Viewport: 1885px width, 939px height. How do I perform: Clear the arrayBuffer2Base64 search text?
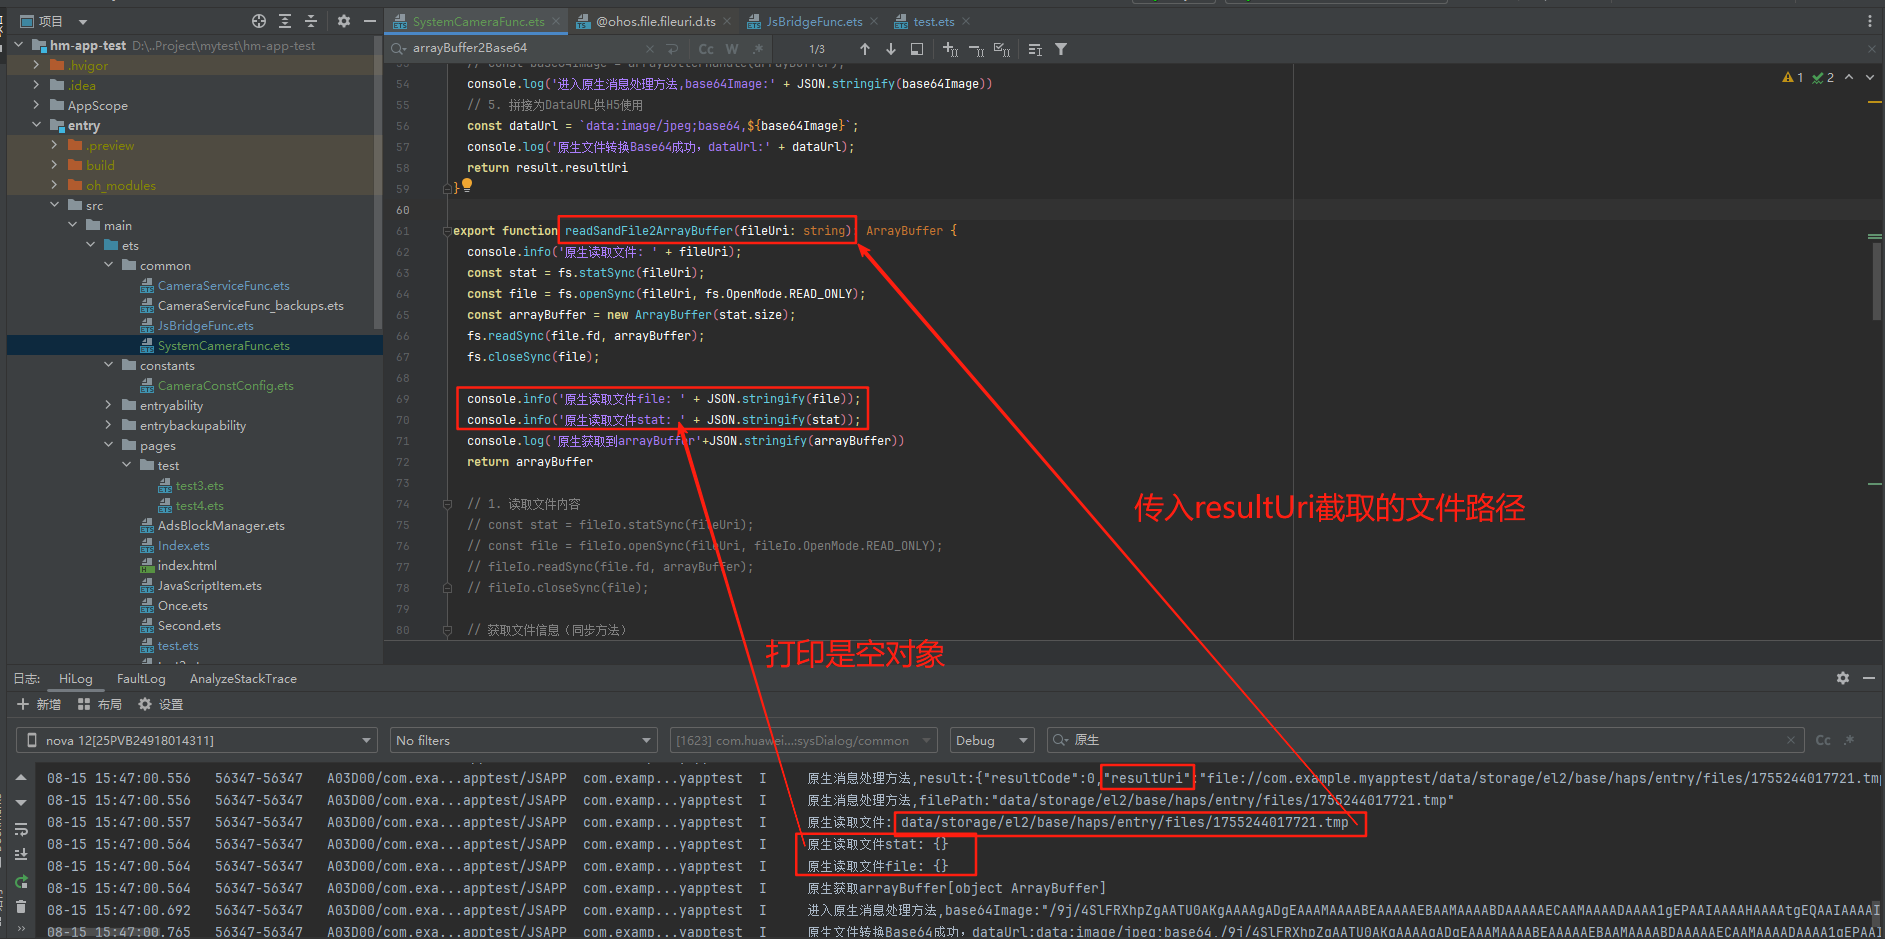(x=650, y=49)
